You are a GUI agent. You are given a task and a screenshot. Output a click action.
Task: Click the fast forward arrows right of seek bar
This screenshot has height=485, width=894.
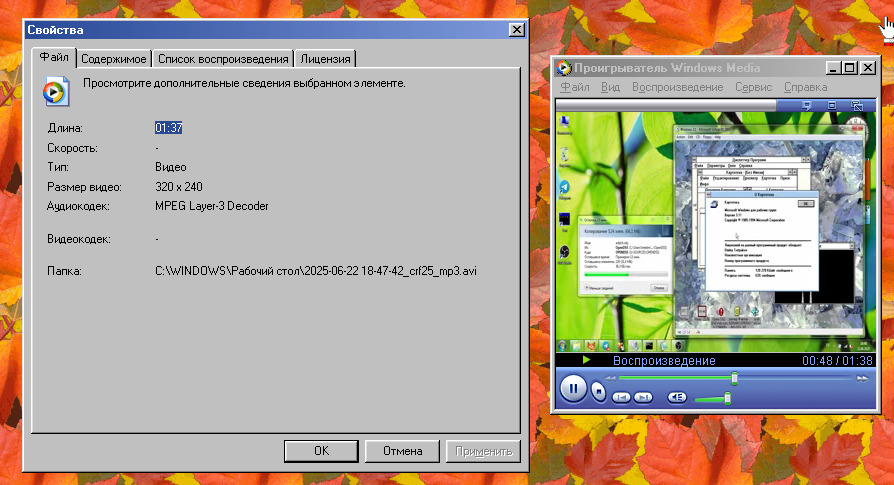(861, 378)
